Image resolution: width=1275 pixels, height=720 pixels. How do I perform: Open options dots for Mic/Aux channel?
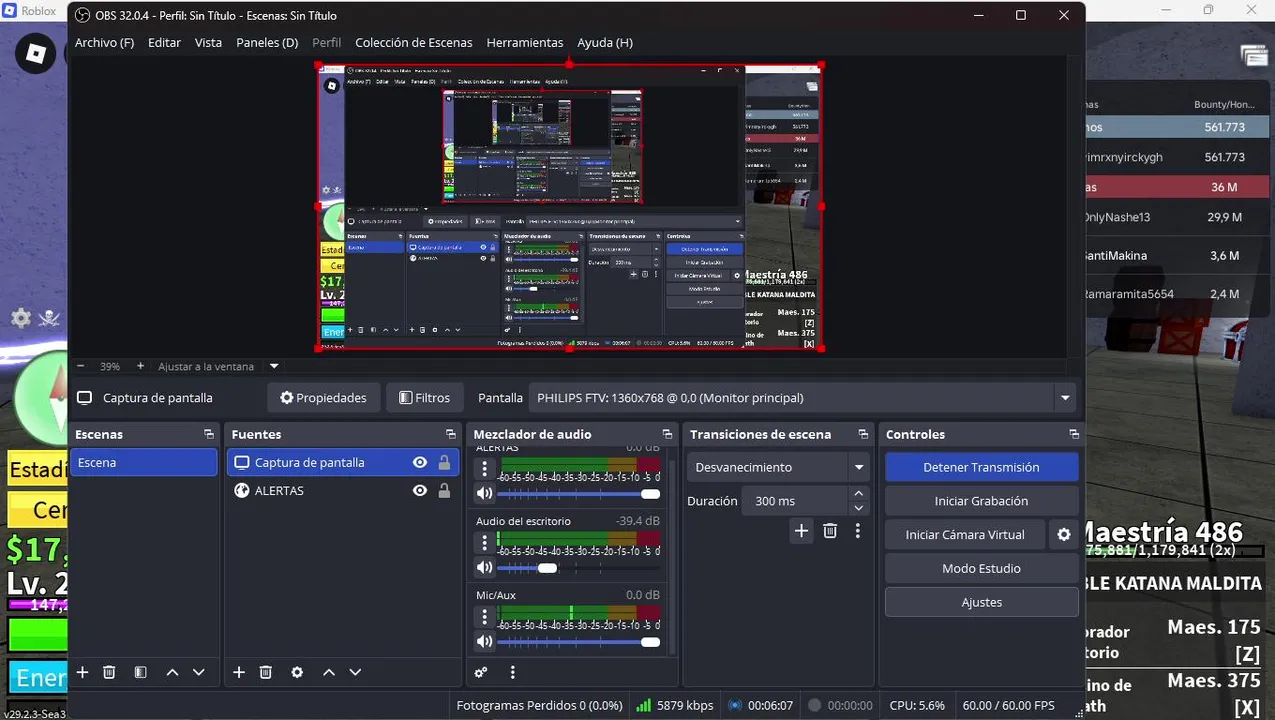click(485, 617)
